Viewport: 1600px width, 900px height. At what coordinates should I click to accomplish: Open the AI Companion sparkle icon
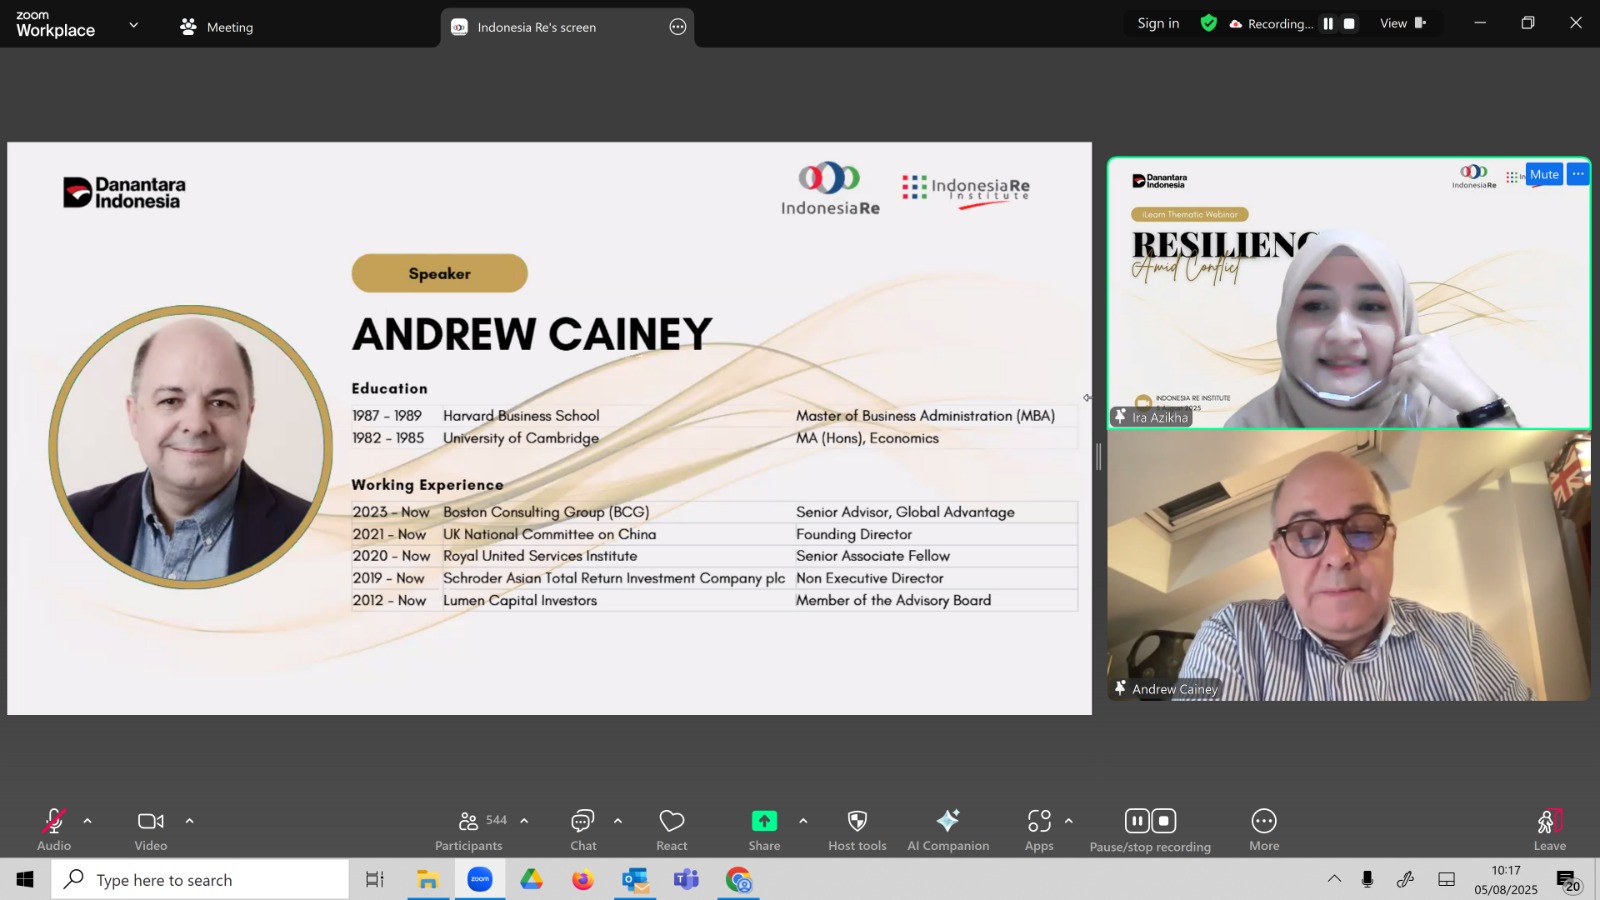point(947,821)
